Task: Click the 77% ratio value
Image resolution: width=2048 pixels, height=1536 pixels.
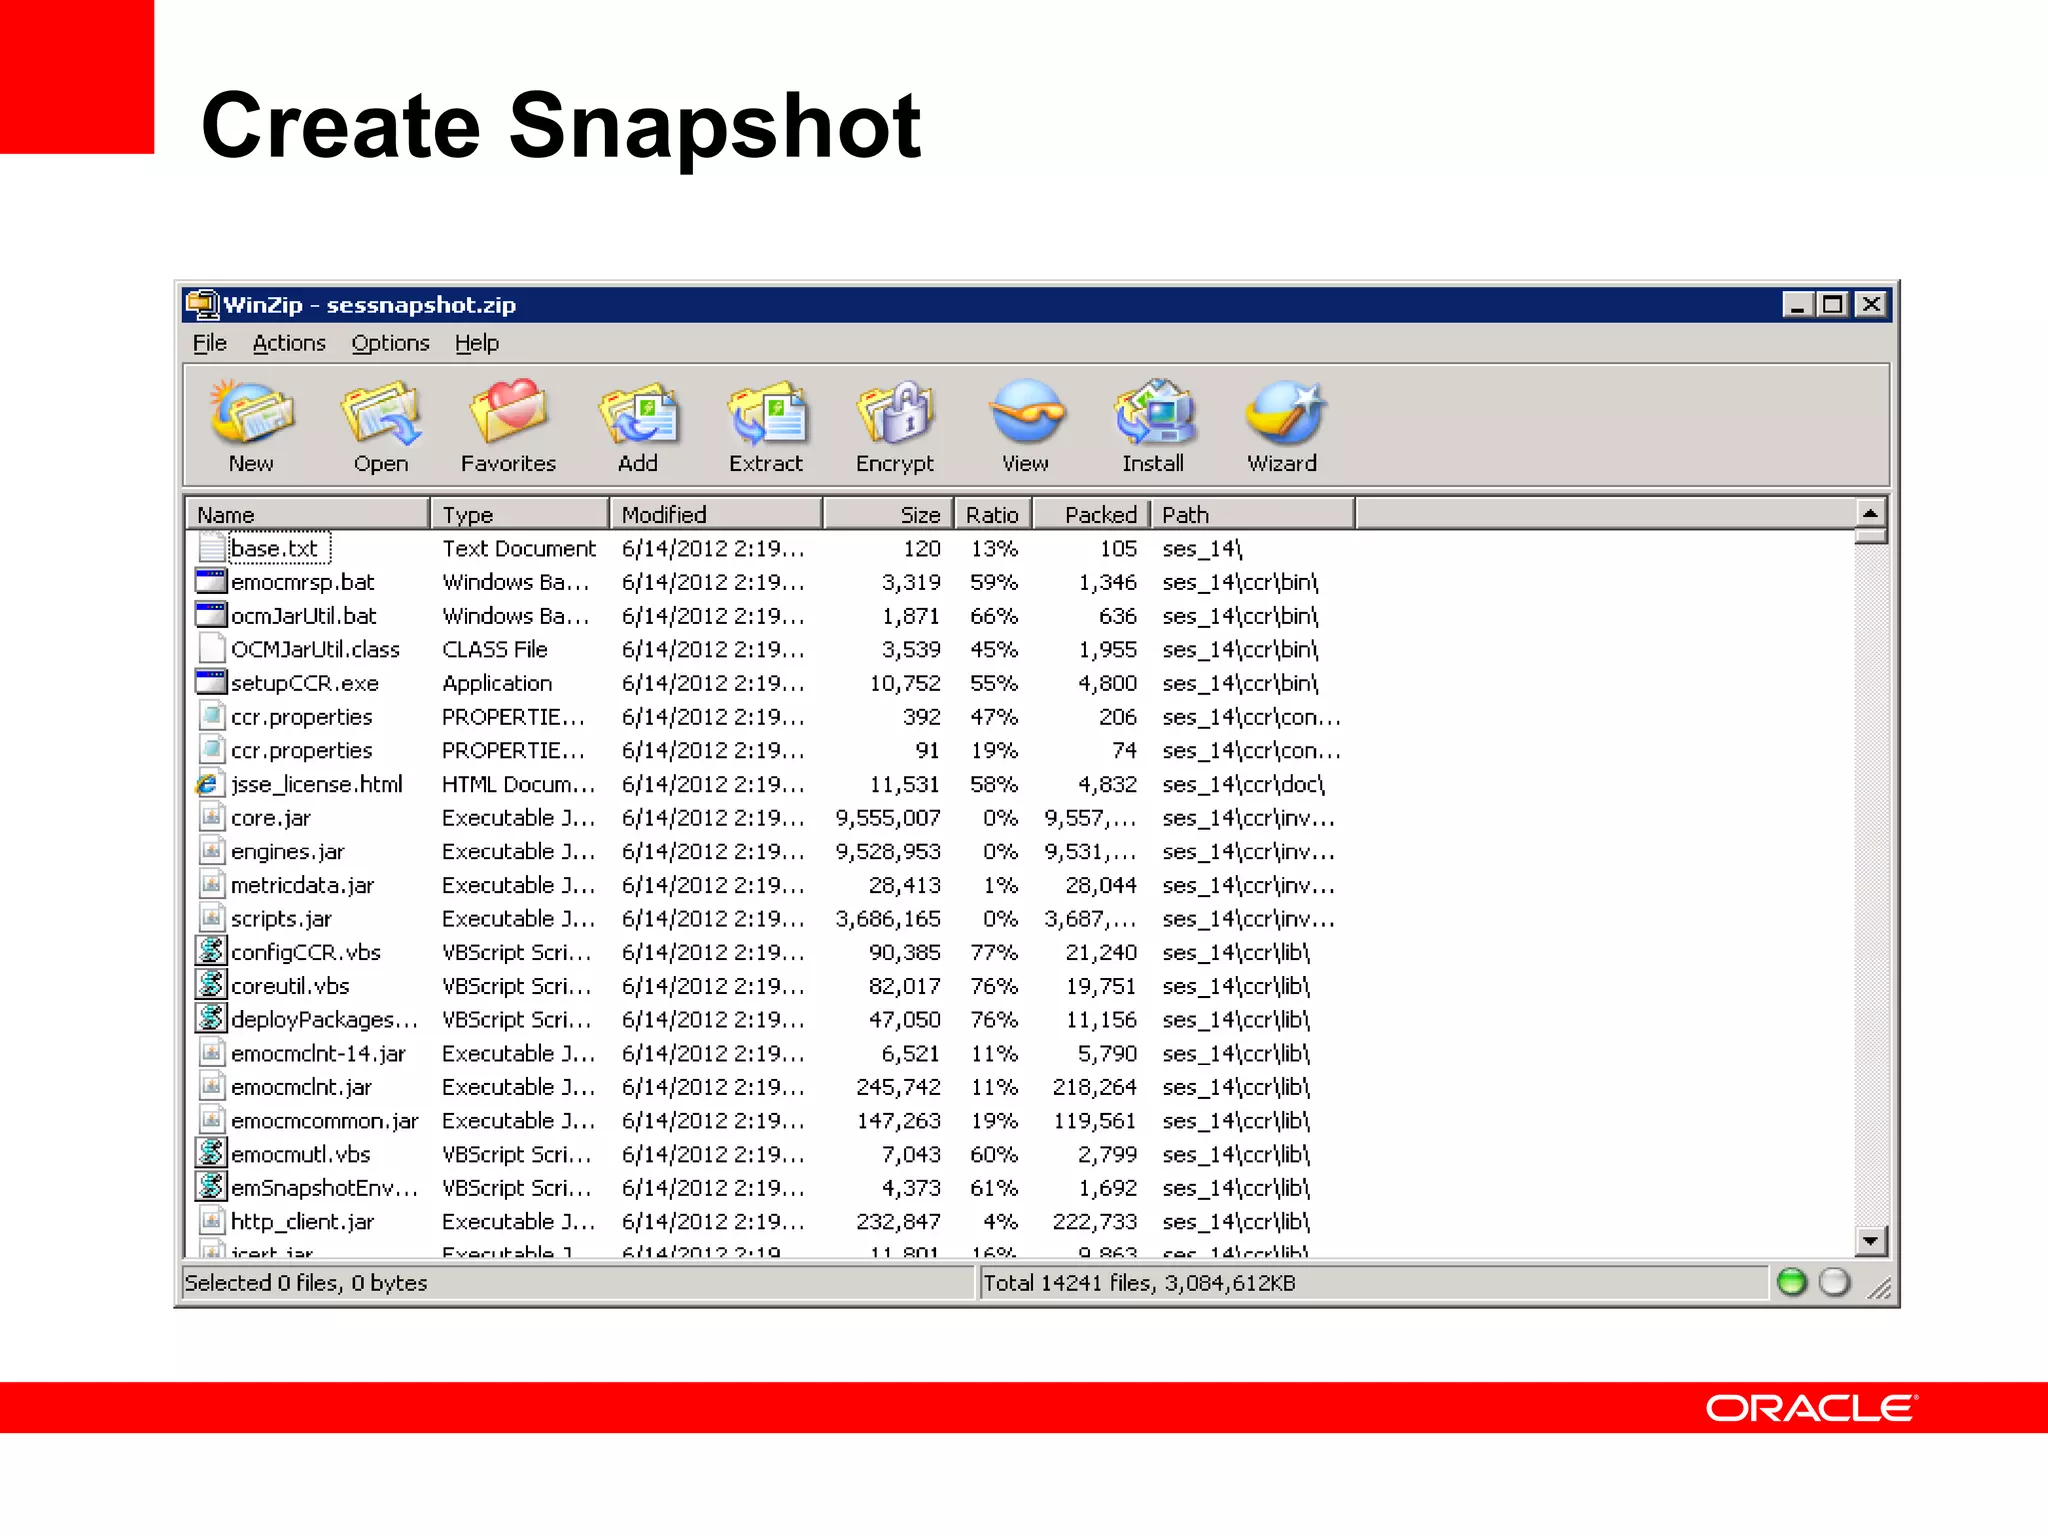Action: [994, 951]
